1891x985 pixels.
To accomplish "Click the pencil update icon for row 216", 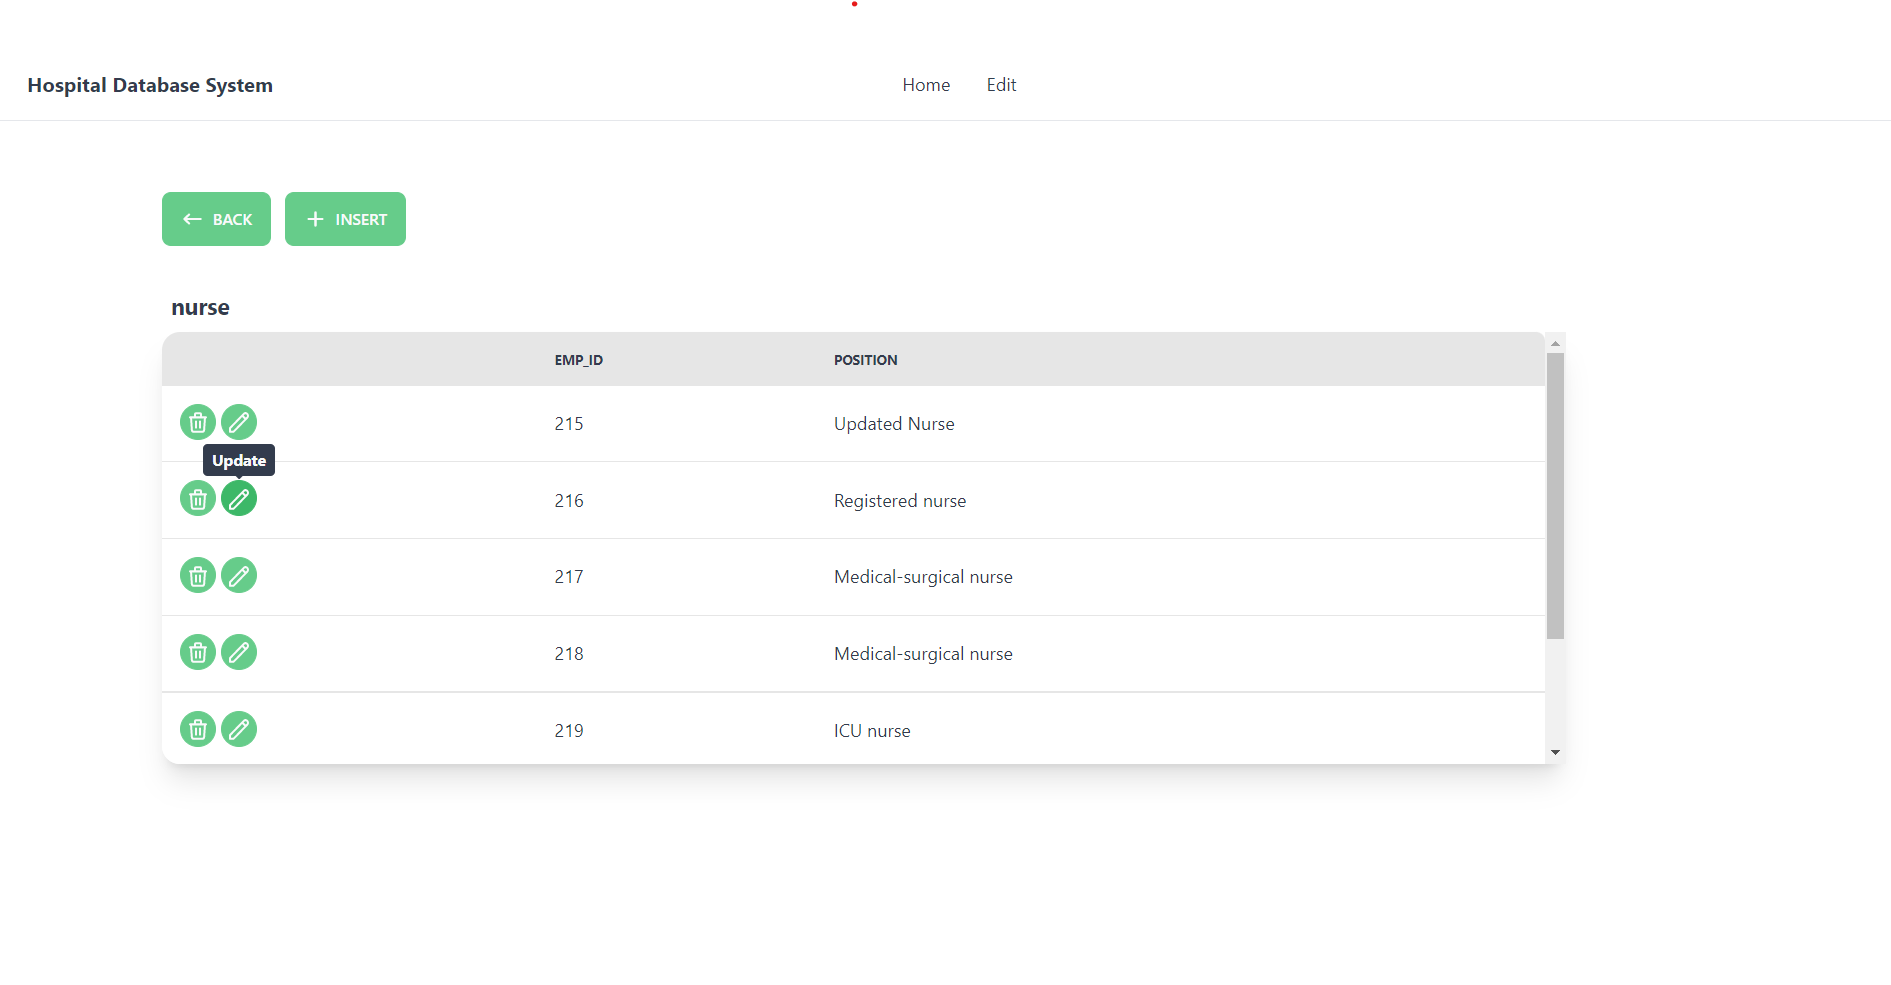I will pos(239,498).
